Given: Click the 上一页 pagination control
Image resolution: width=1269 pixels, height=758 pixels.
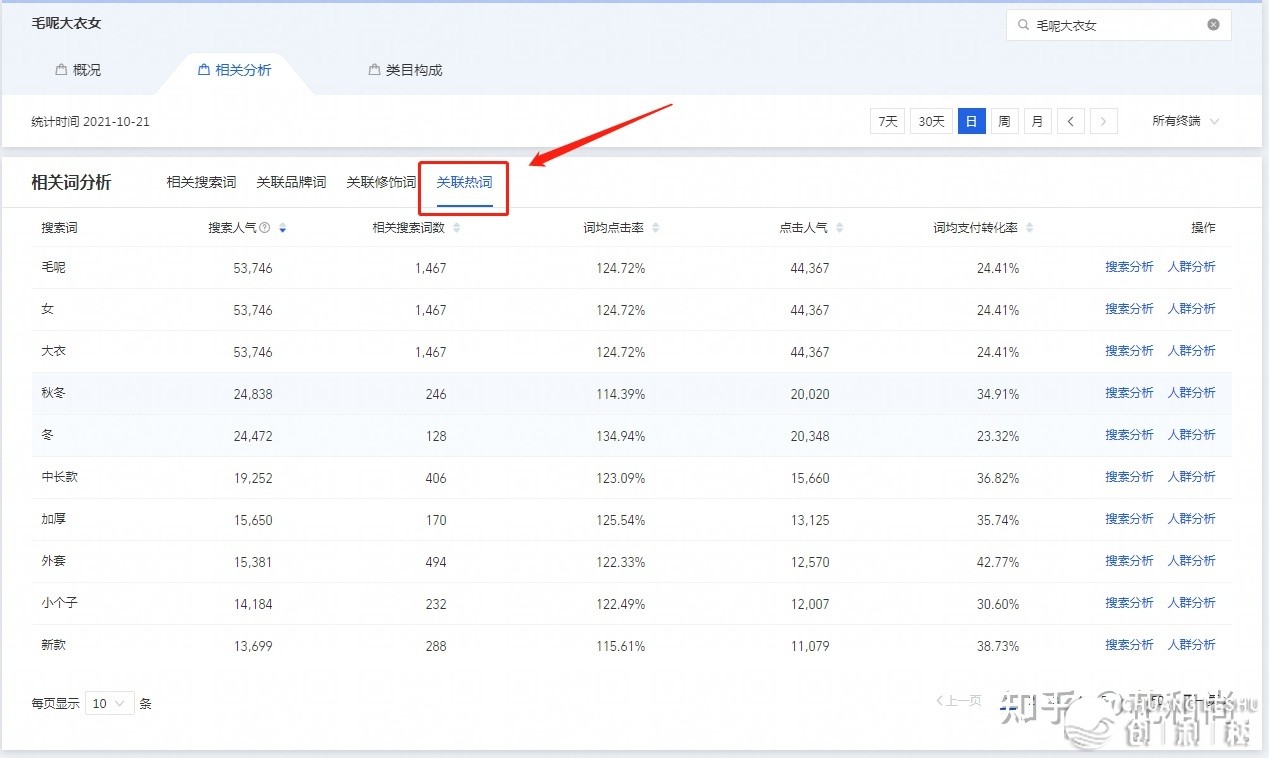Looking at the screenshot, I should [x=956, y=701].
